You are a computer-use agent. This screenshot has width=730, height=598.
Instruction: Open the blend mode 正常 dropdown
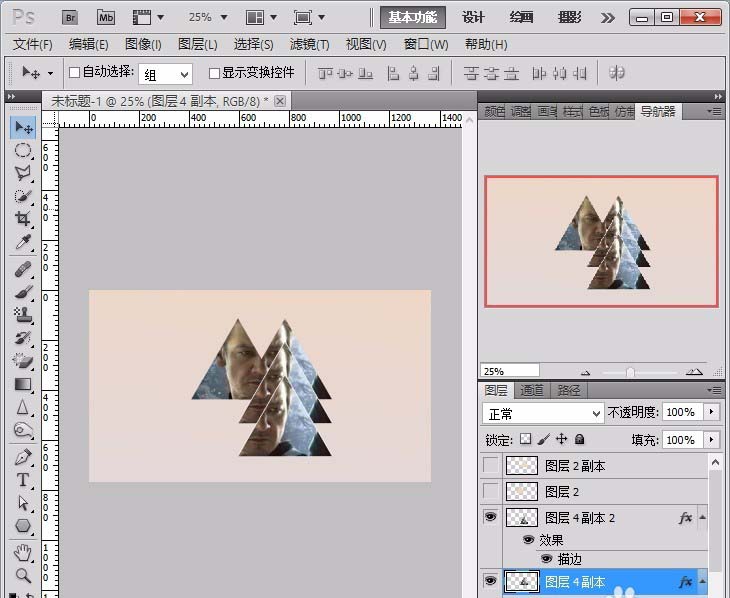tap(543, 413)
